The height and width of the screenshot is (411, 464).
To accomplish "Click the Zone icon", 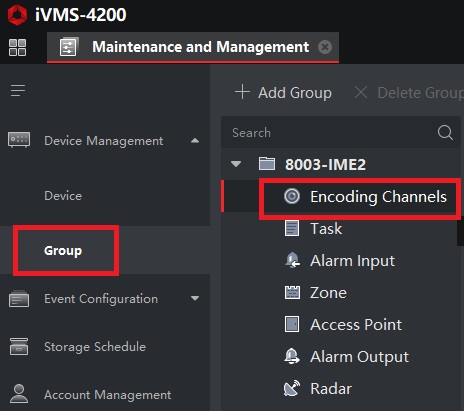I will coord(292,292).
